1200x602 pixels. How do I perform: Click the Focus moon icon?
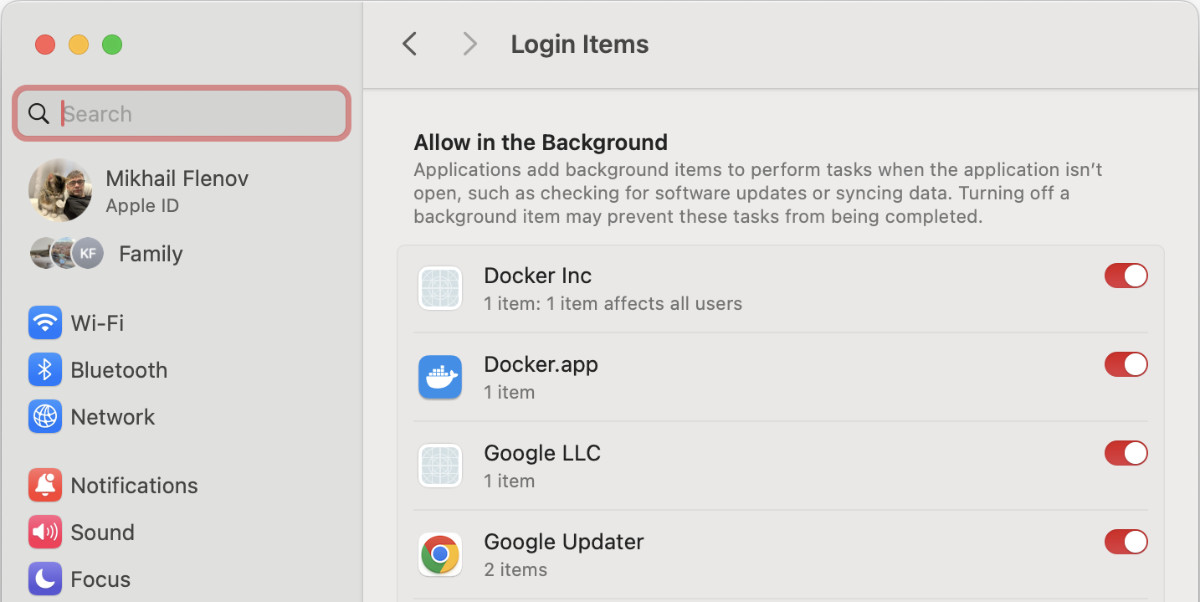[x=45, y=579]
